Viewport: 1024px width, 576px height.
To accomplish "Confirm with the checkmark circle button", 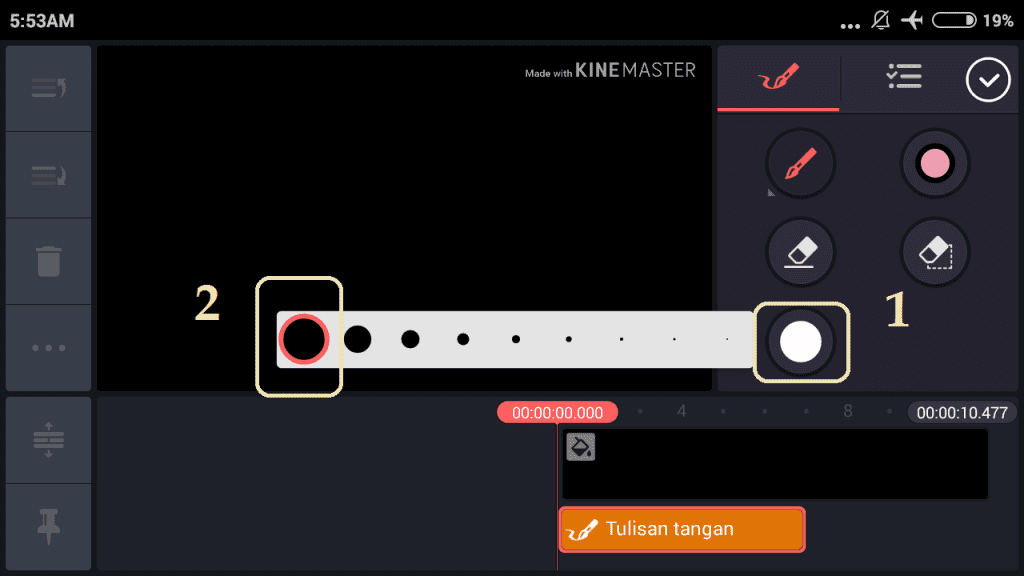I will [x=988, y=80].
